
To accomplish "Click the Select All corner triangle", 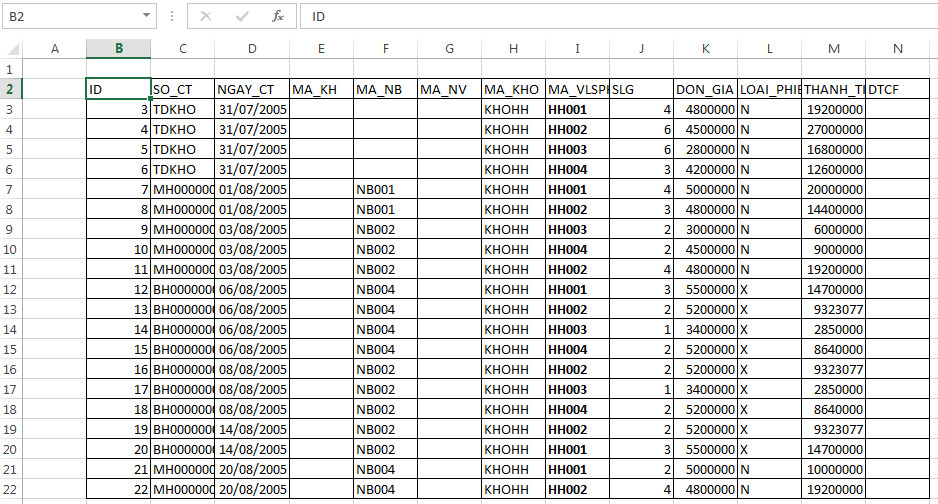I will (11, 49).
